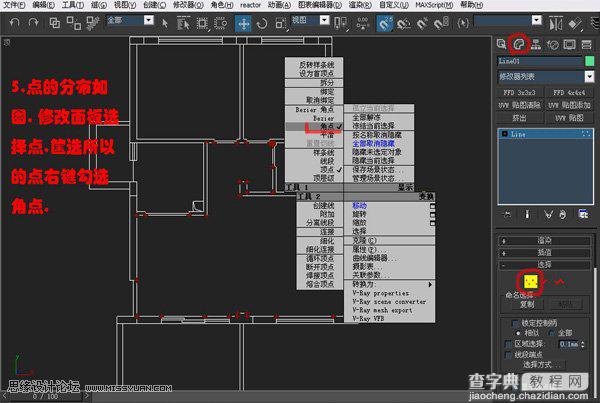
Task: Click the settings box beside 旋转
Action: pos(432,214)
